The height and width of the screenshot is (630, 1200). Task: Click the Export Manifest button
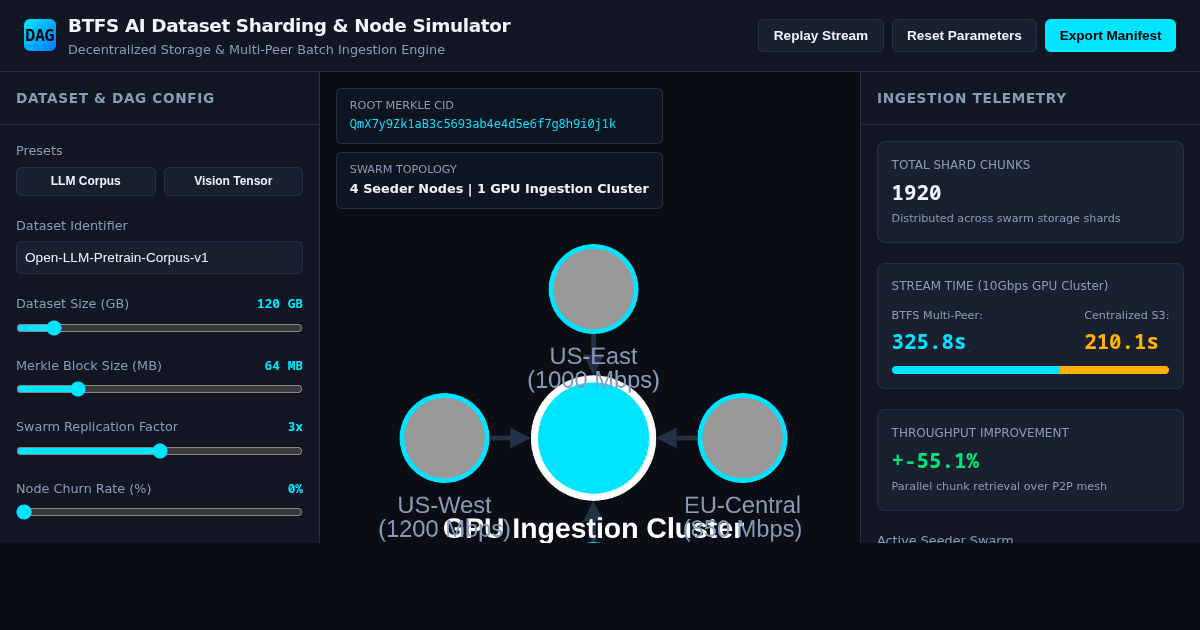click(x=1110, y=35)
